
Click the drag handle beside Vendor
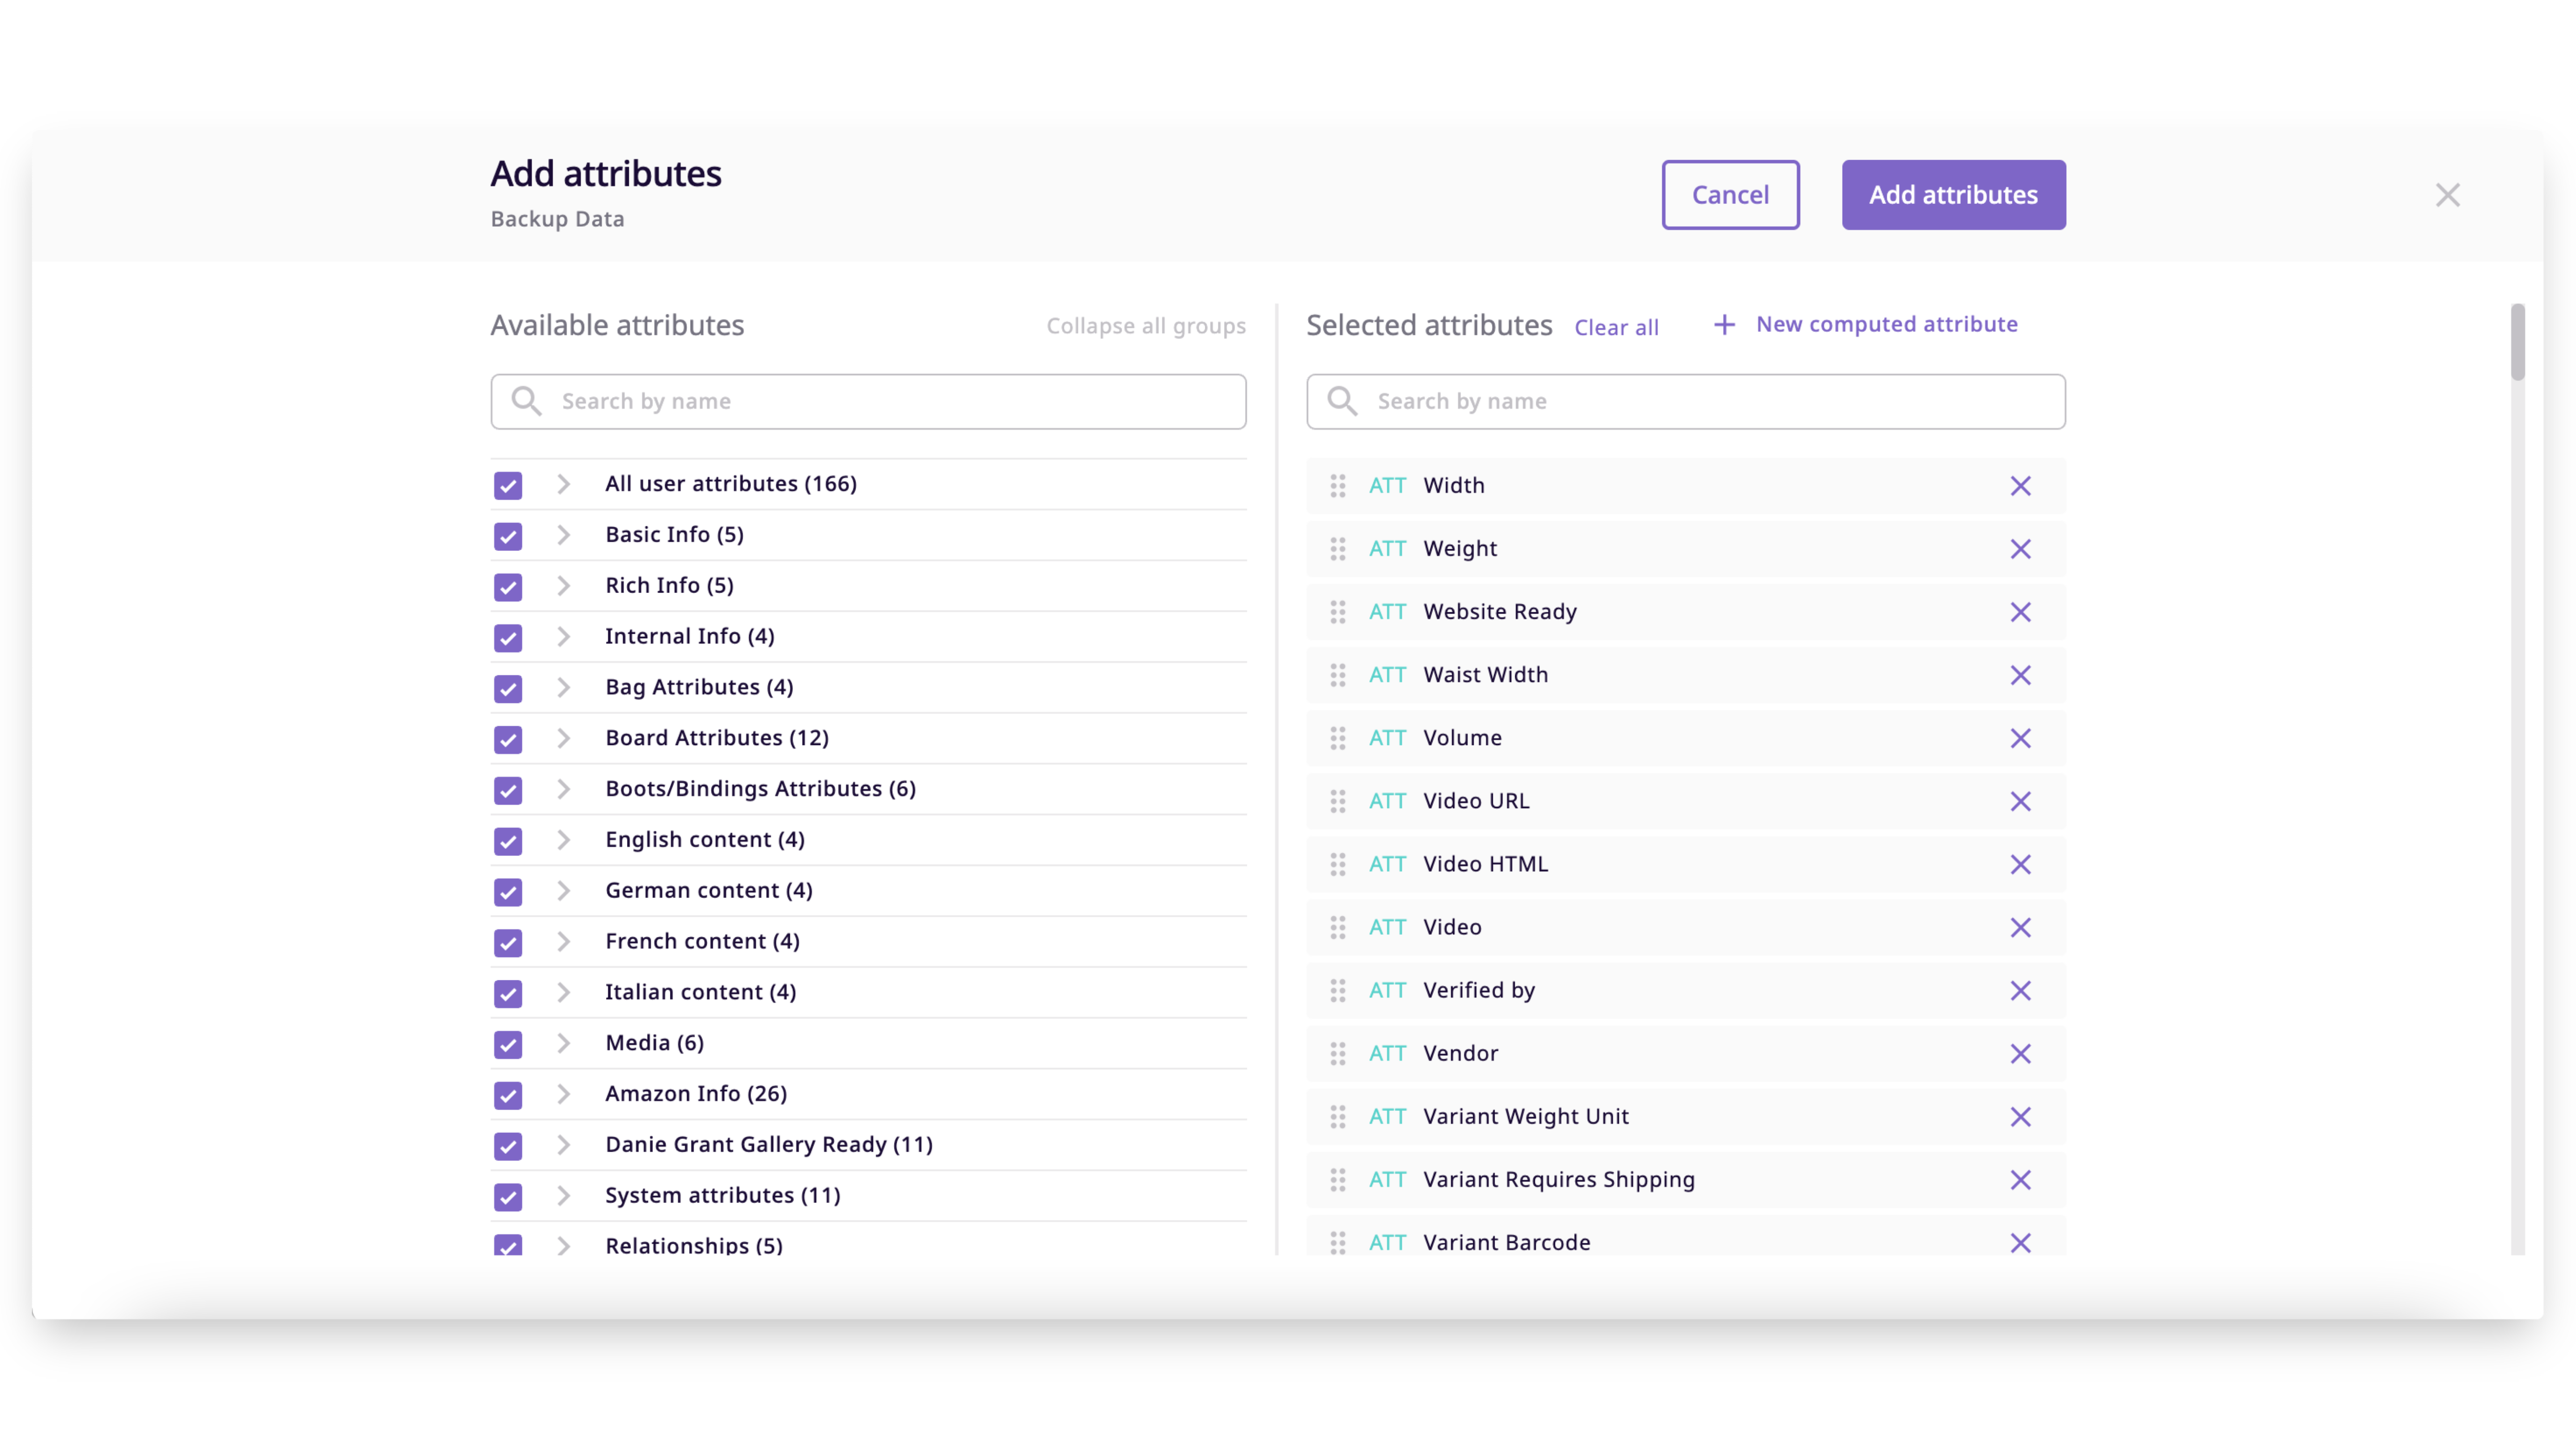click(x=1337, y=1053)
